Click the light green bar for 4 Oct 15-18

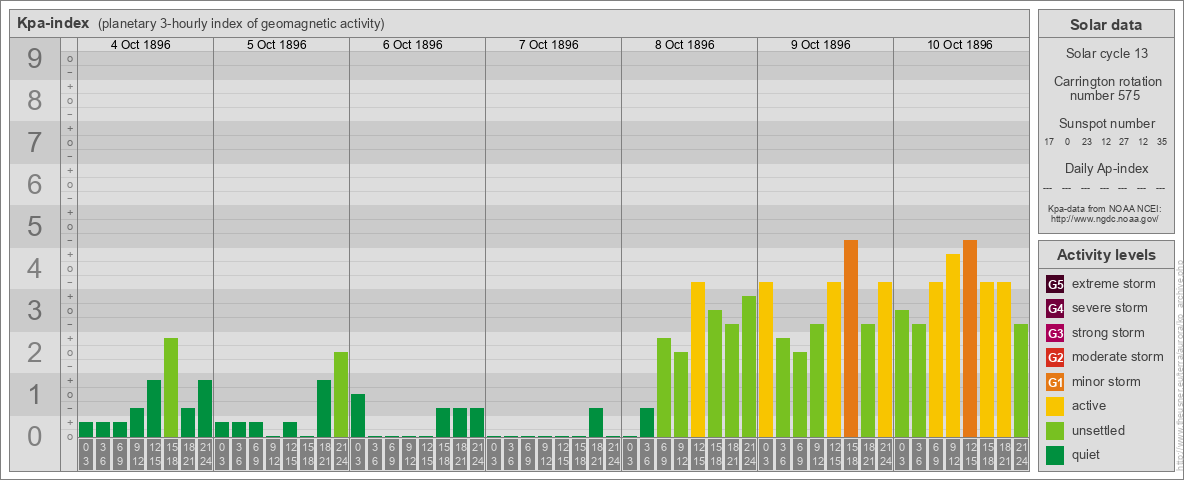point(171,387)
